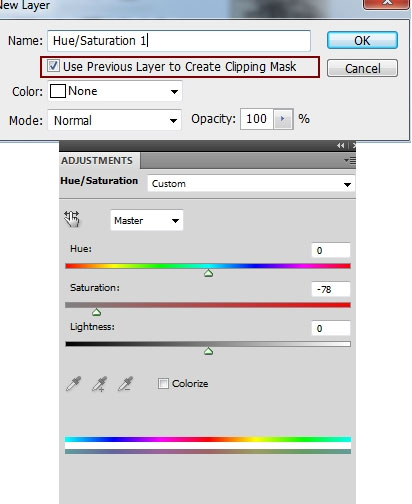
Task: Open the Mode Normal dropdown
Action: 115,120
